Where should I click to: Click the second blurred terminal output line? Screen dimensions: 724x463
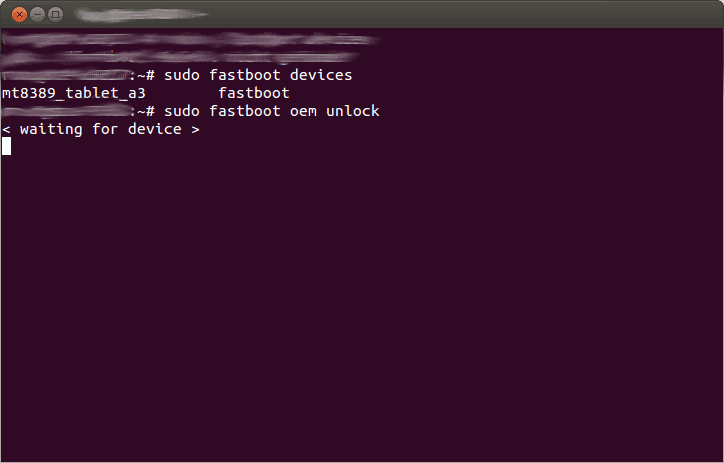coord(180,57)
